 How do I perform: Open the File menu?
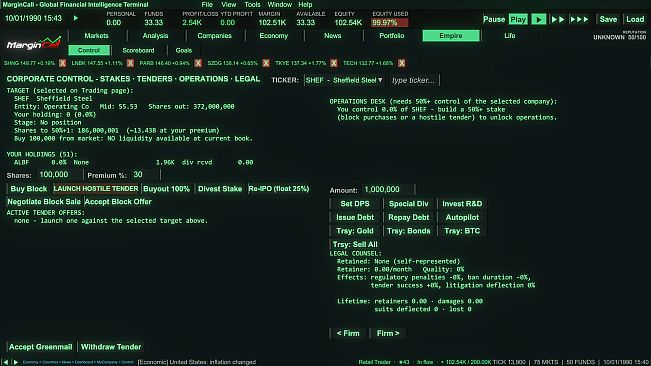click(x=207, y=5)
